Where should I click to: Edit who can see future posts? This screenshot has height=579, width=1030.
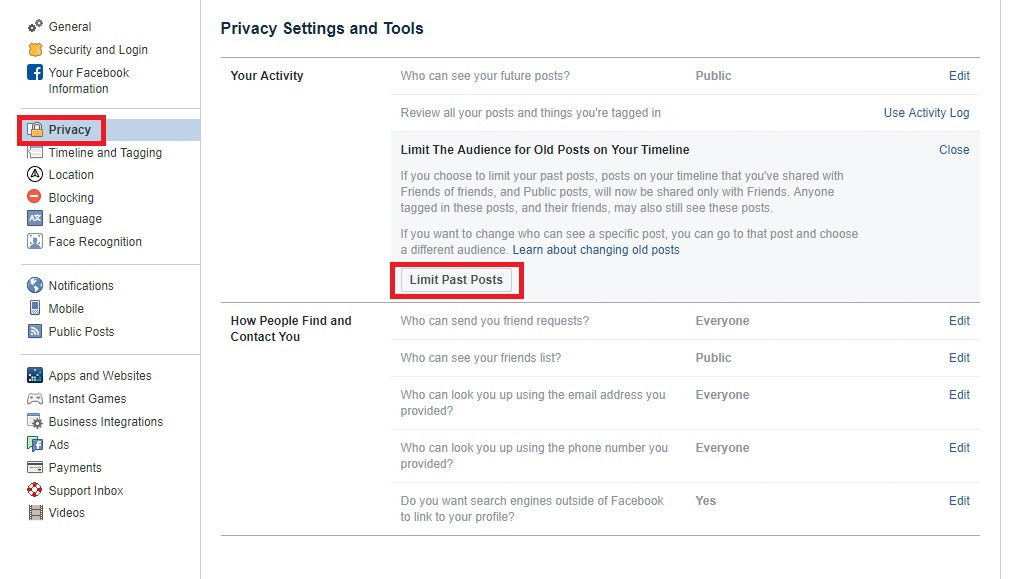(x=959, y=76)
